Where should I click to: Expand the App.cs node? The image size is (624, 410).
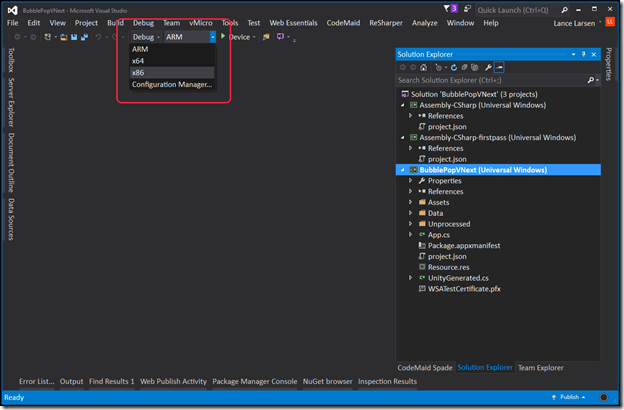[x=410, y=234]
